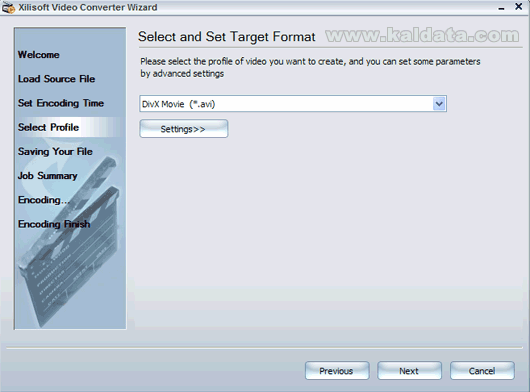The height and width of the screenshot is (392, 530).
Task: Click the 'Please select the profile of video' instruction text
Action: coord(310,67)
